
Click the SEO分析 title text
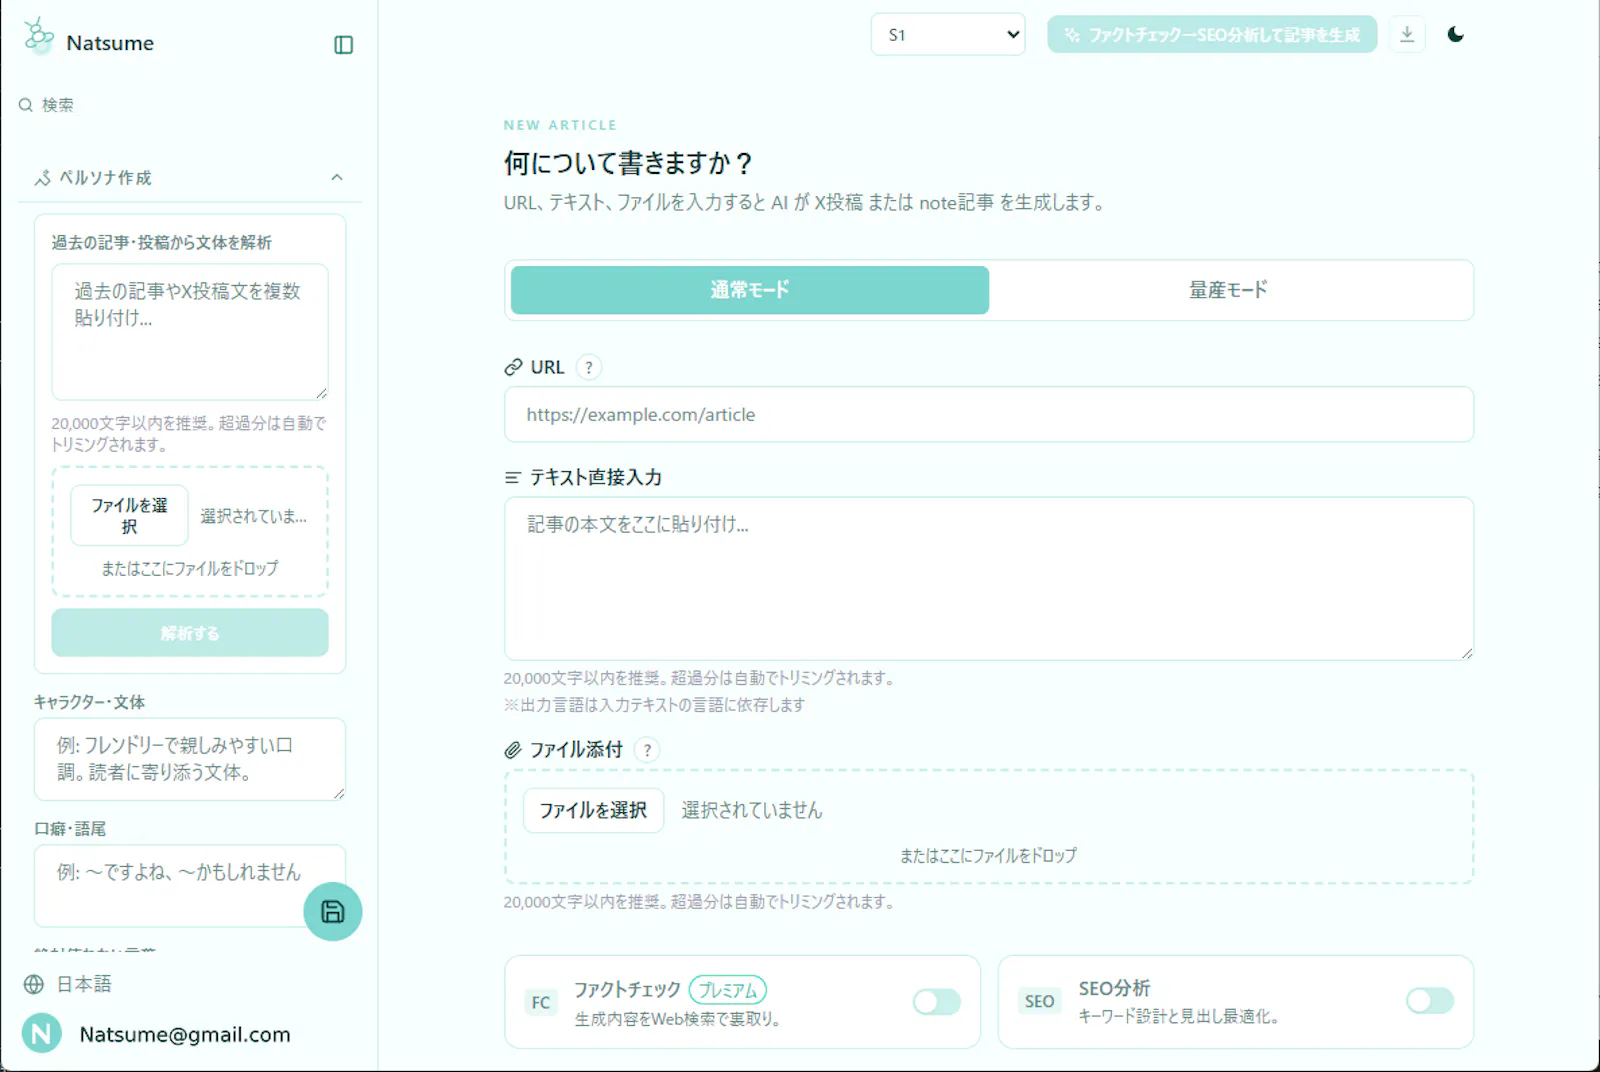click(x=1114, y=988)
